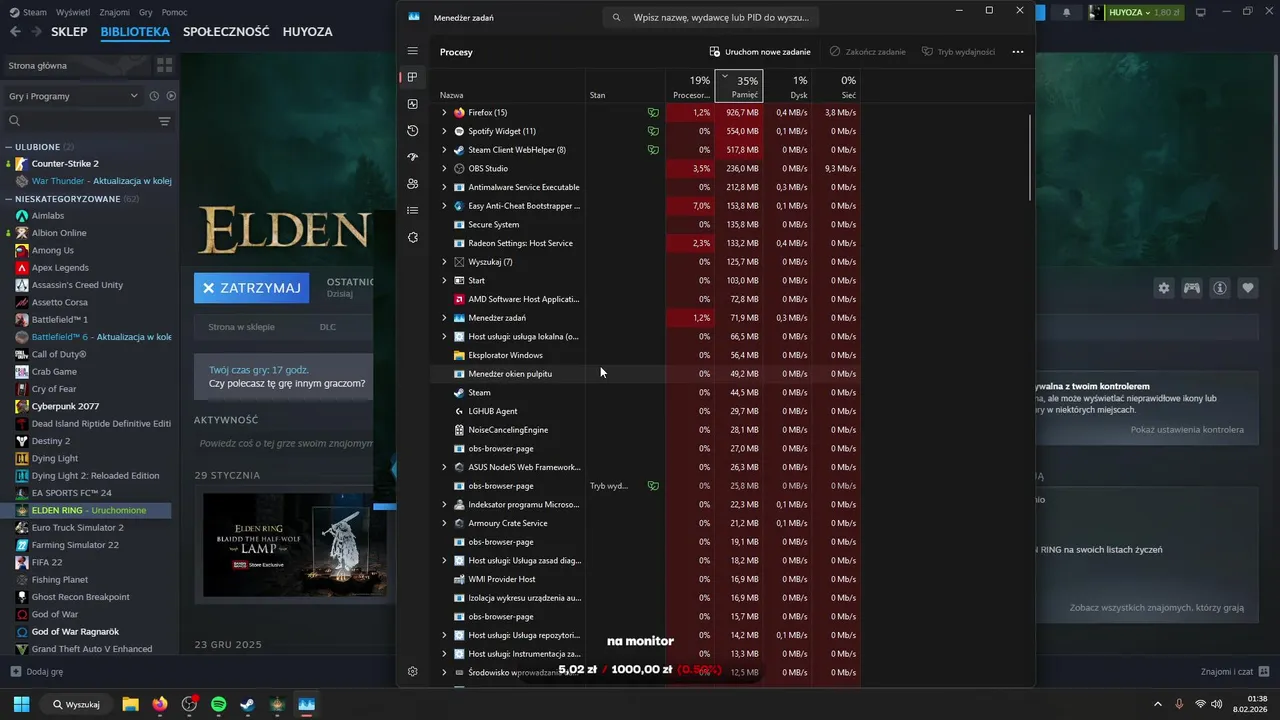This screenshot has height=720, width=1280.
Task: Click Uruchom nowe zadanie button
Action: tap(760, 52)
